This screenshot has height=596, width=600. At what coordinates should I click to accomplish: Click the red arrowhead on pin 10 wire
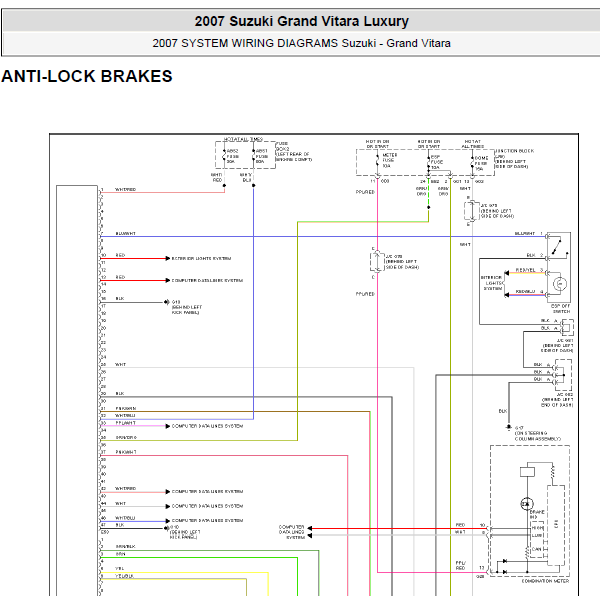click(x=168, y=259)
